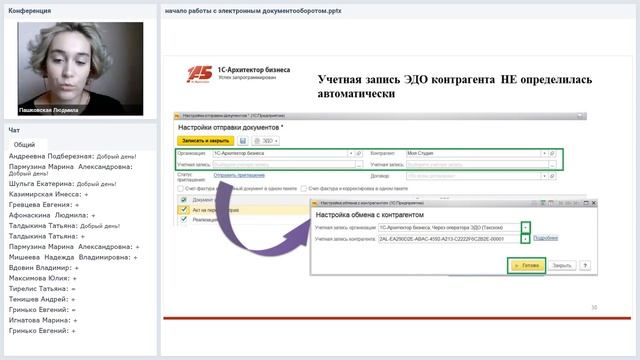Image resolution: width=640 pixels, height=360 pixels.
Task: Uncheck the Реализация row checkbox
Action: pyautogui.click(x=184, y=220)
